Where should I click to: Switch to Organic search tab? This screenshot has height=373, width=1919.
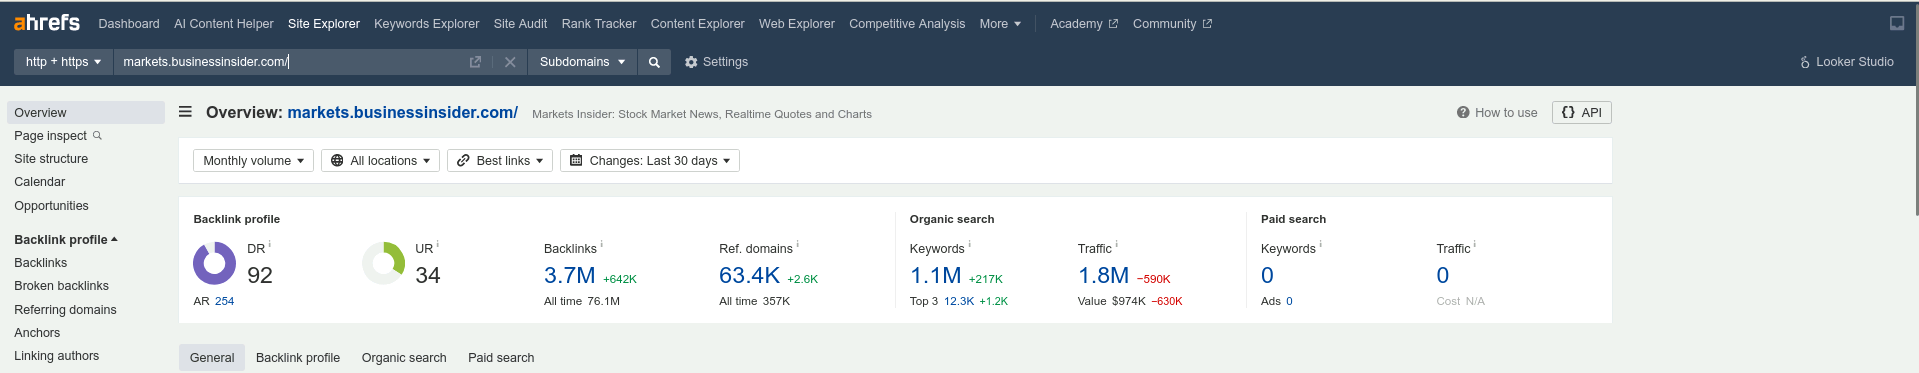pos(404,357)
